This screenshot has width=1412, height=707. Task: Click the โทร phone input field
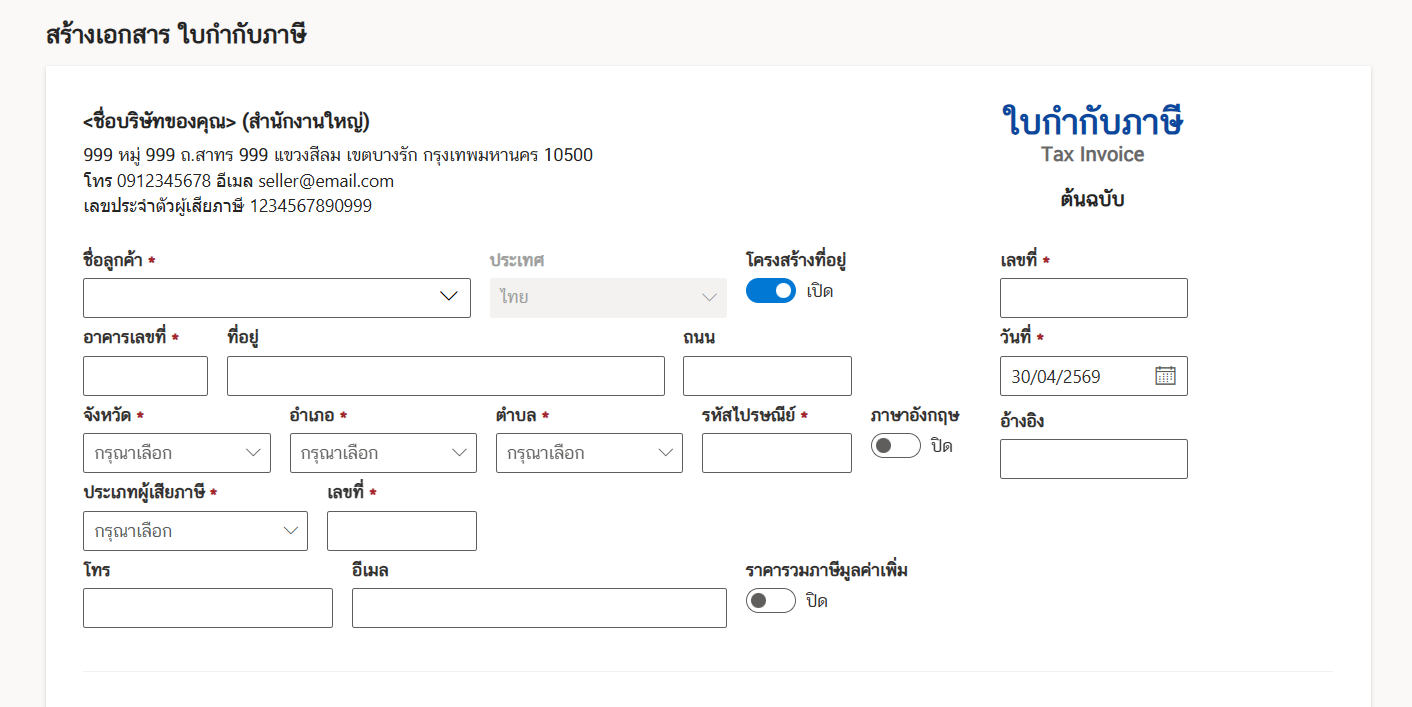tap(207, 608)
